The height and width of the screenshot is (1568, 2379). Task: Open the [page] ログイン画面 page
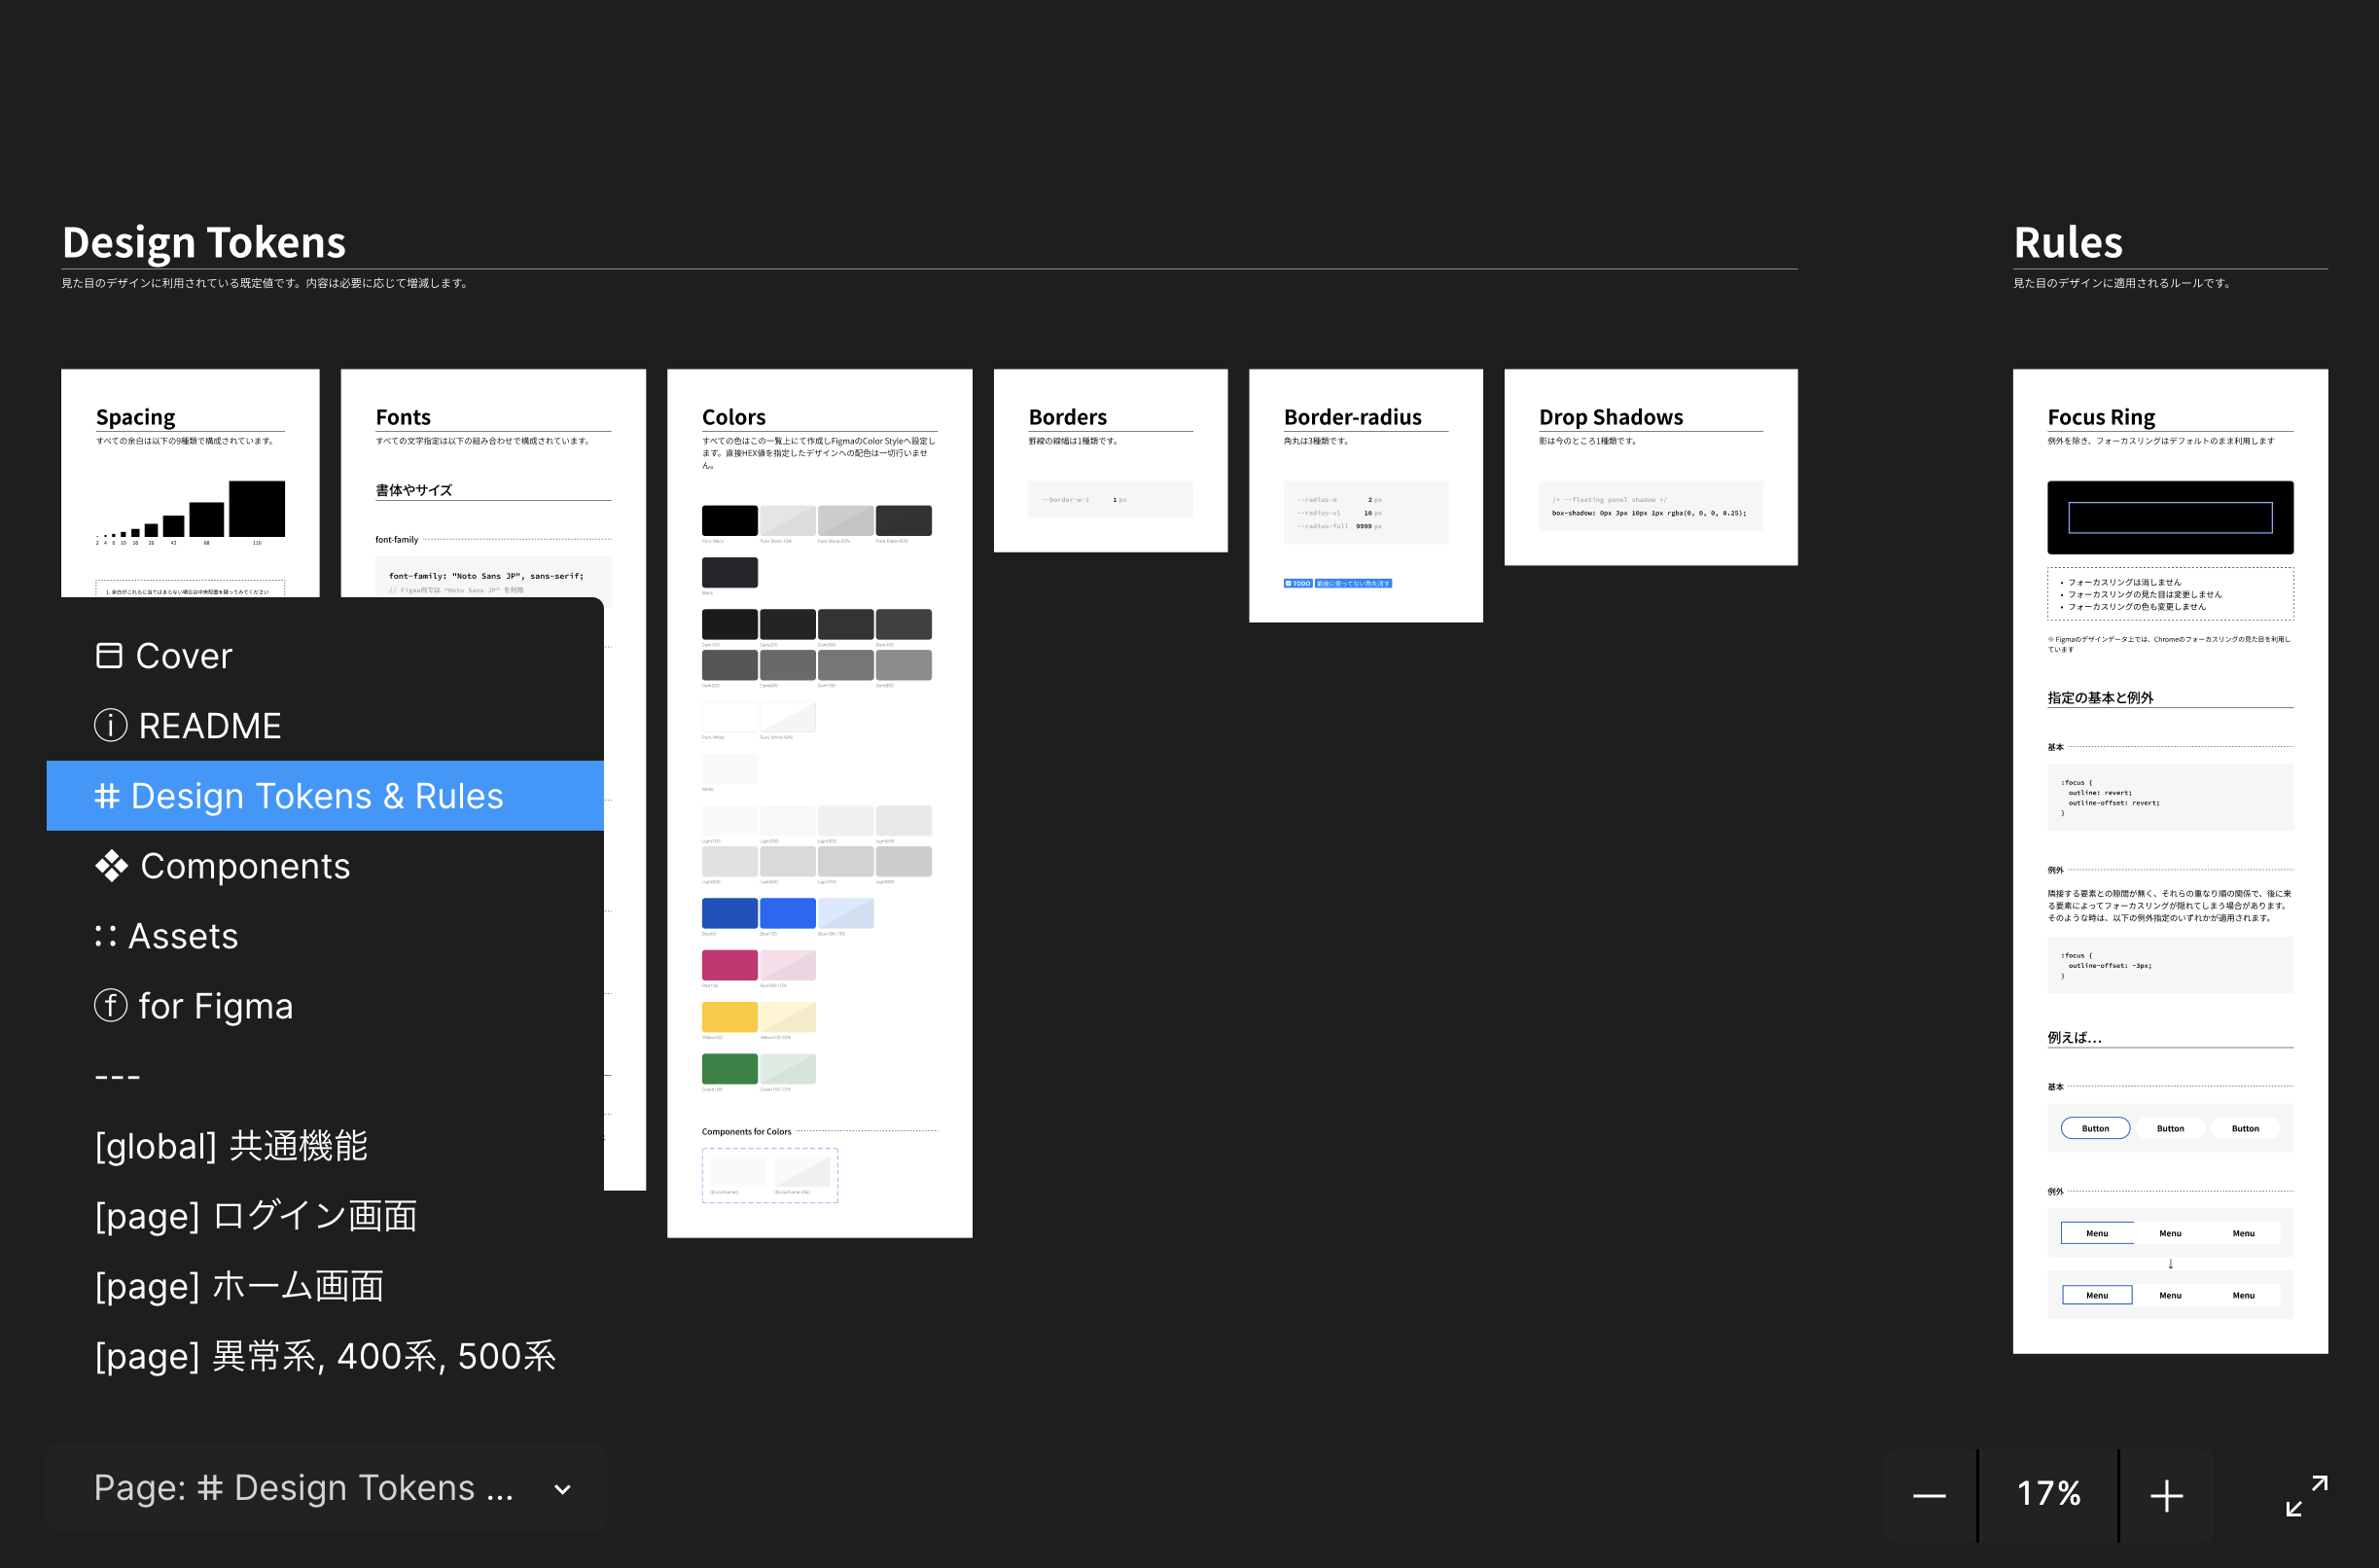(x=325, y=1216)
